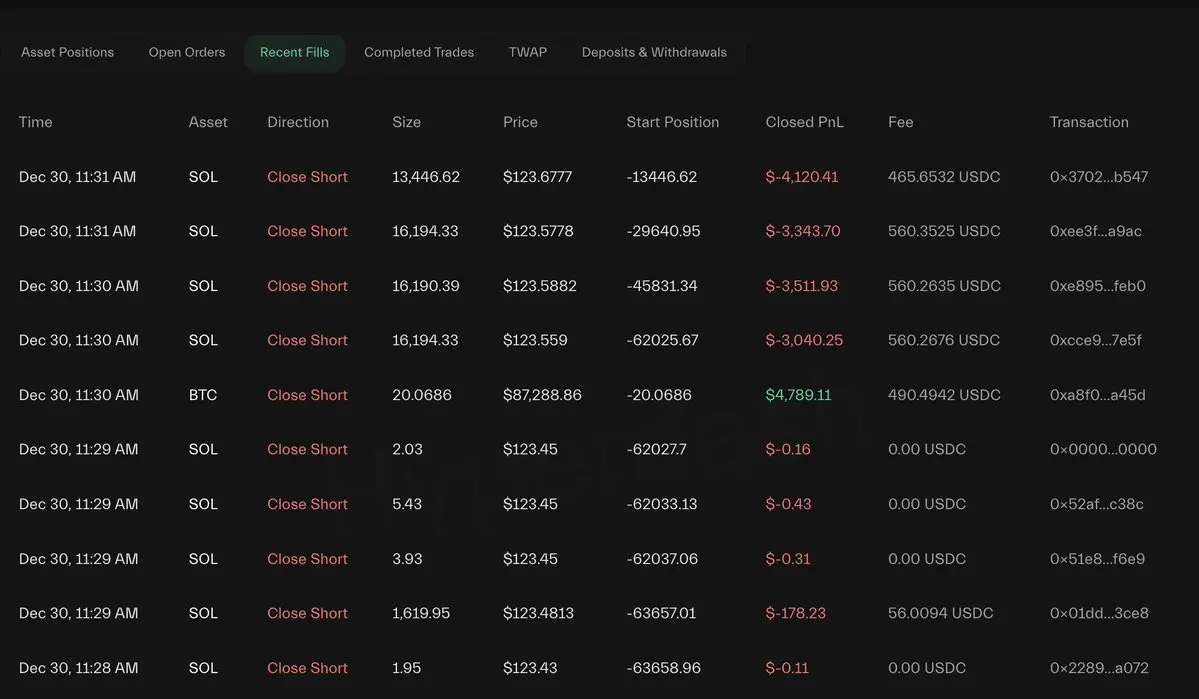Click the price $123.6777
1199x699 pixels.
point(537,177)
